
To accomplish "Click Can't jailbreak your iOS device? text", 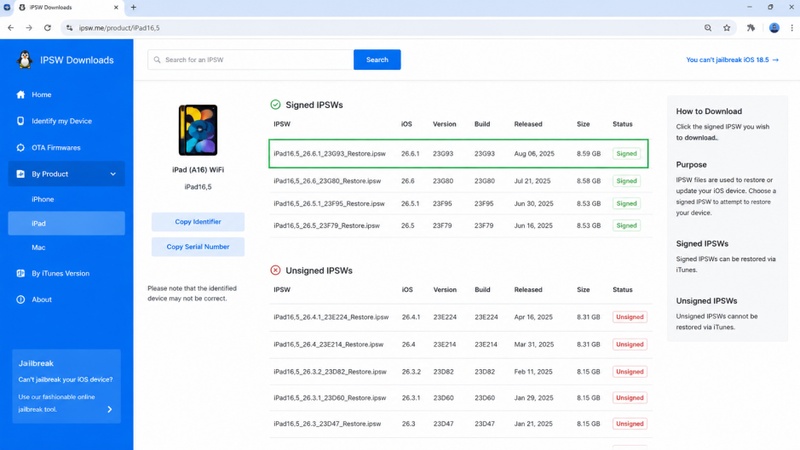I will pyautogui.click(x=65, y=380).
